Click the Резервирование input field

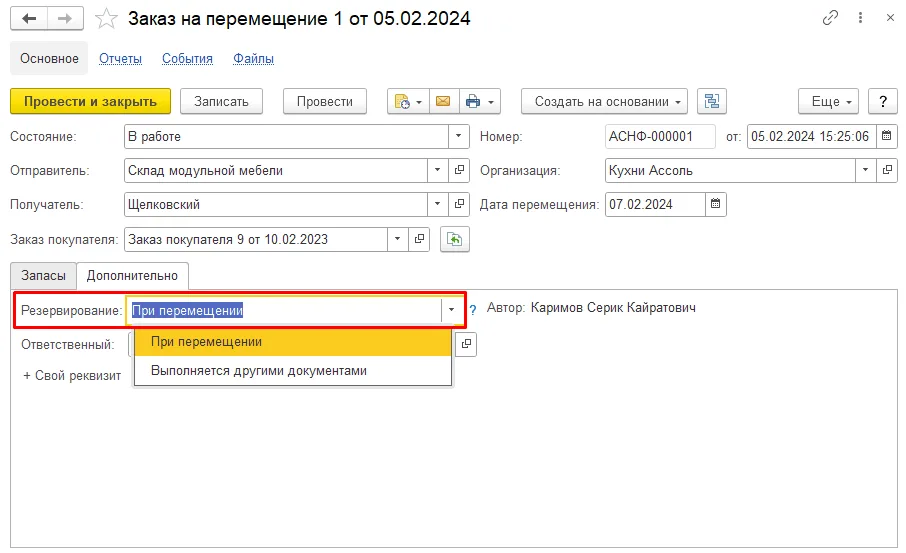coord(285,310)
